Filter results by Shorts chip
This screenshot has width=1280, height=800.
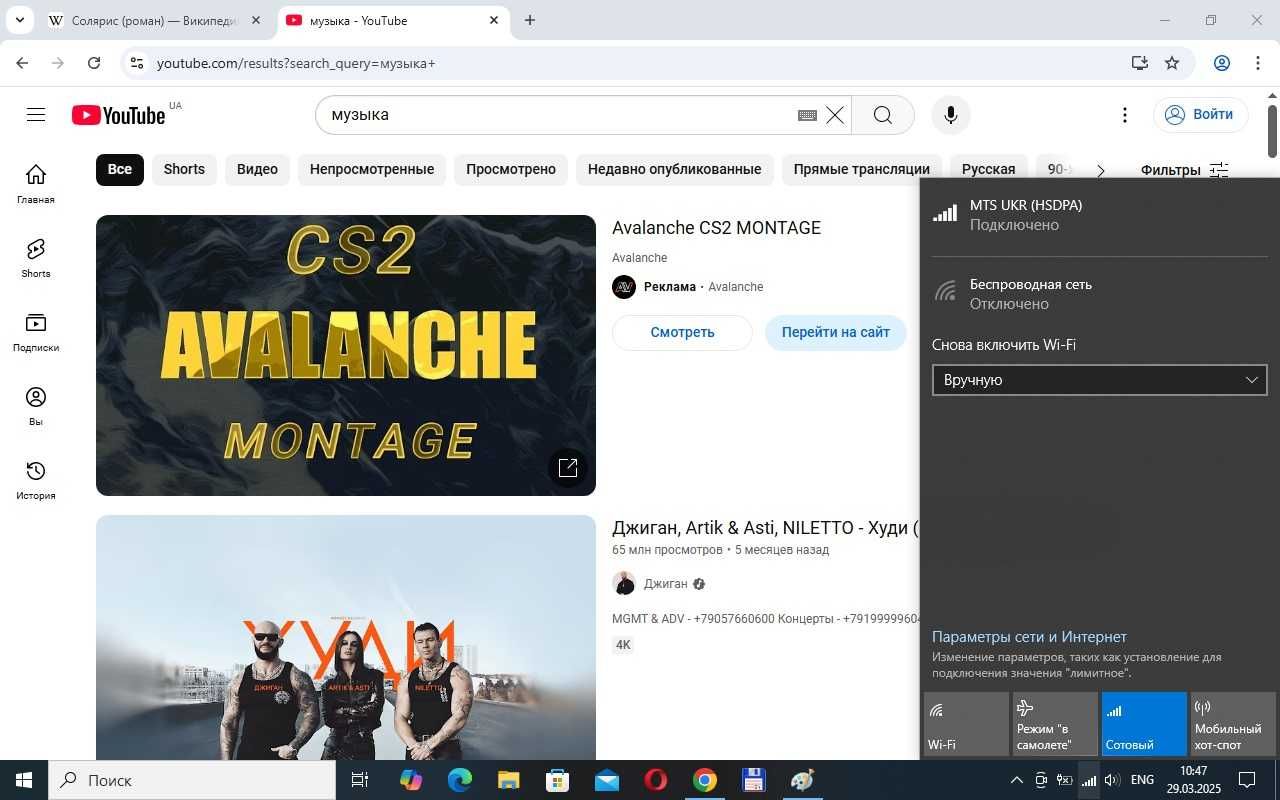click(x=184, y=170)
